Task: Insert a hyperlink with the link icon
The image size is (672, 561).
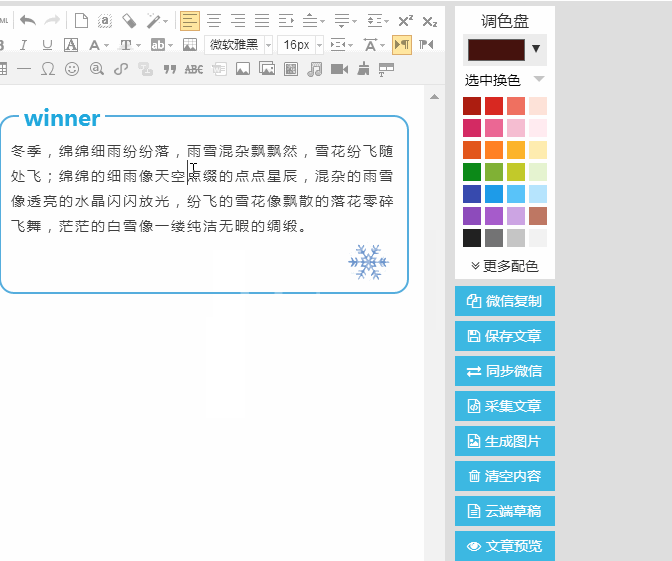Action: [x=121, y=69]
